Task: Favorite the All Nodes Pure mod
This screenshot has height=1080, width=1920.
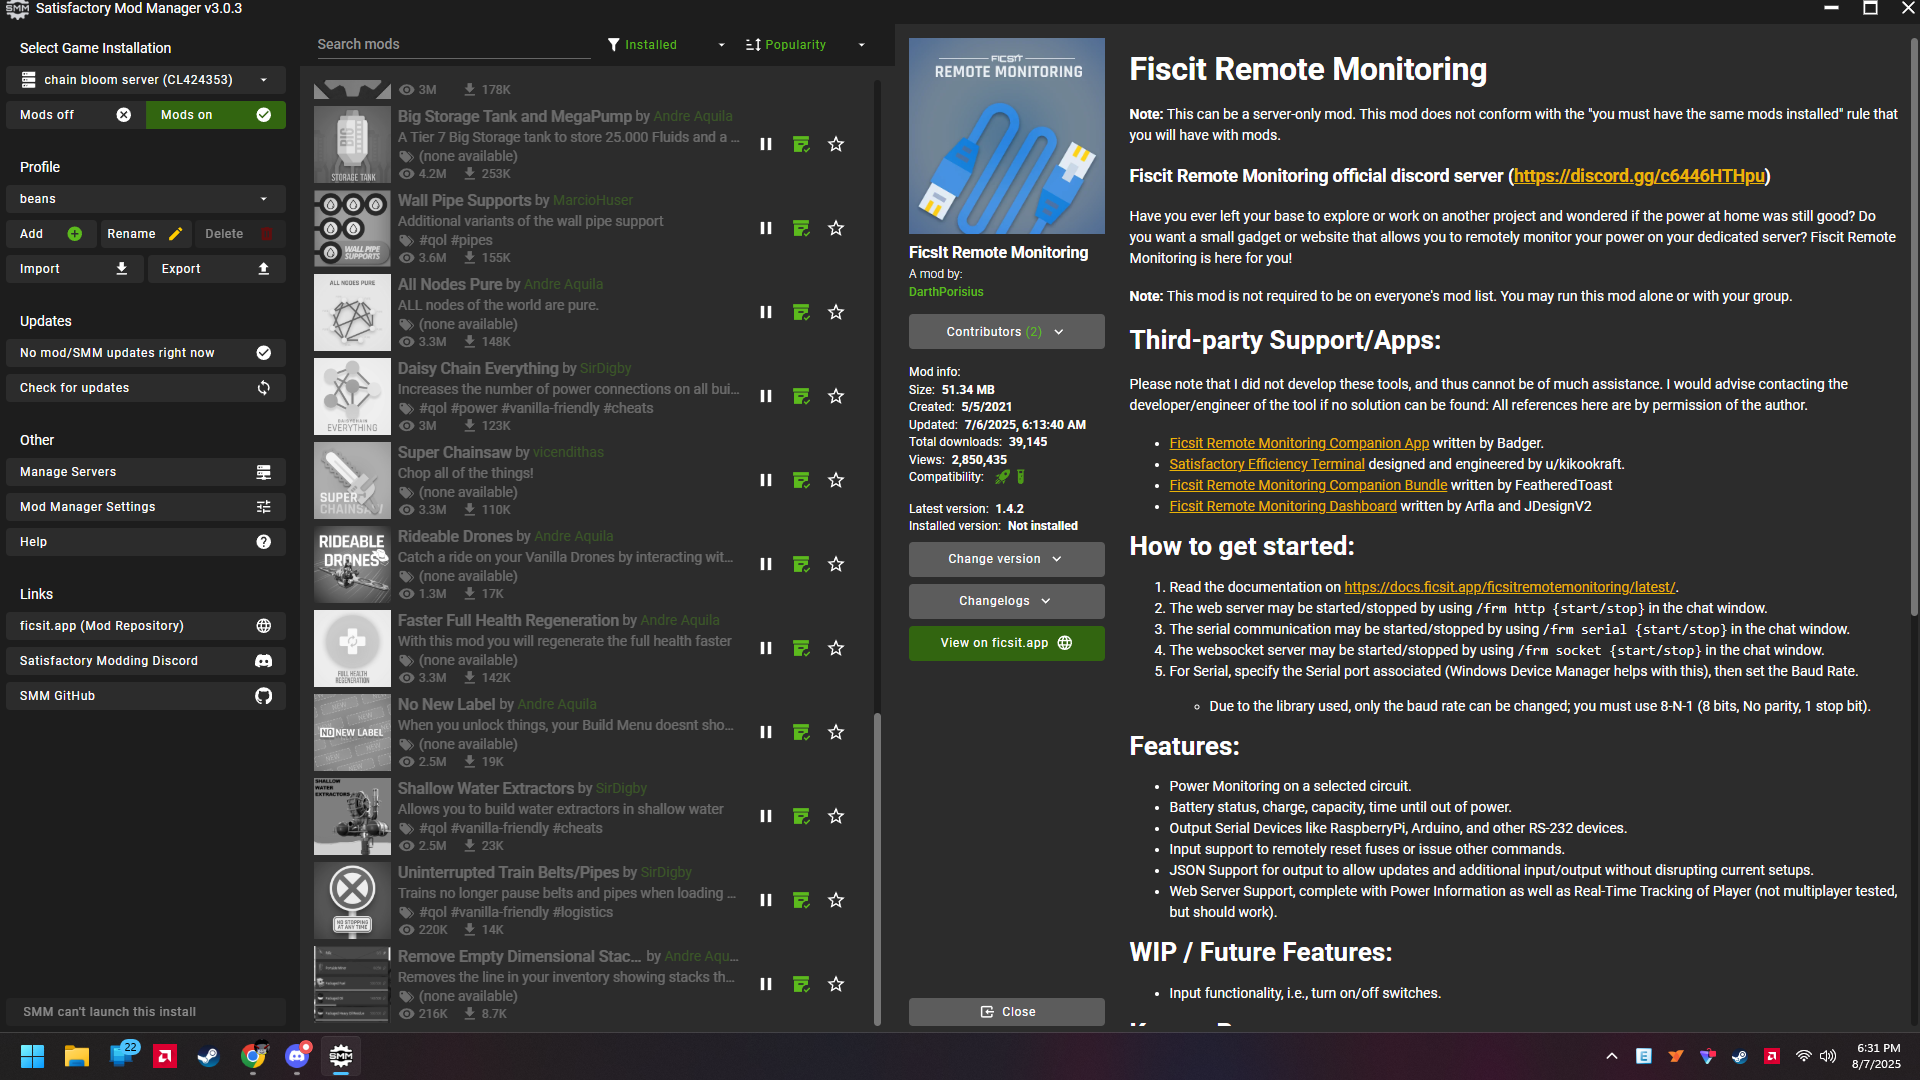Action: 836,312
